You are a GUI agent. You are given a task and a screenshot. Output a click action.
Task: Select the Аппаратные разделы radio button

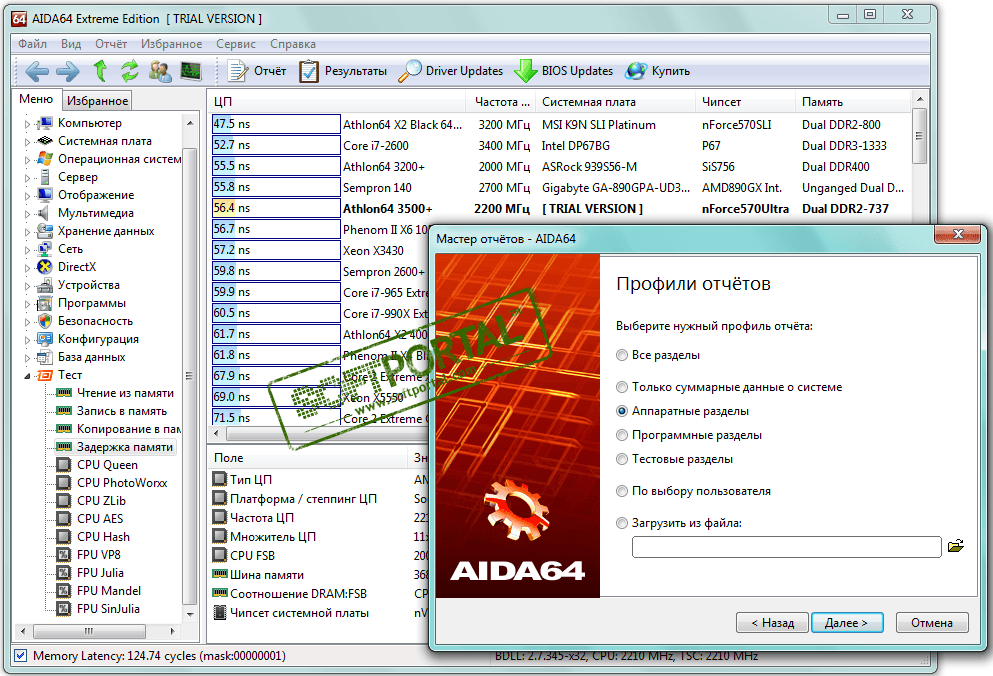pos(622,411)
